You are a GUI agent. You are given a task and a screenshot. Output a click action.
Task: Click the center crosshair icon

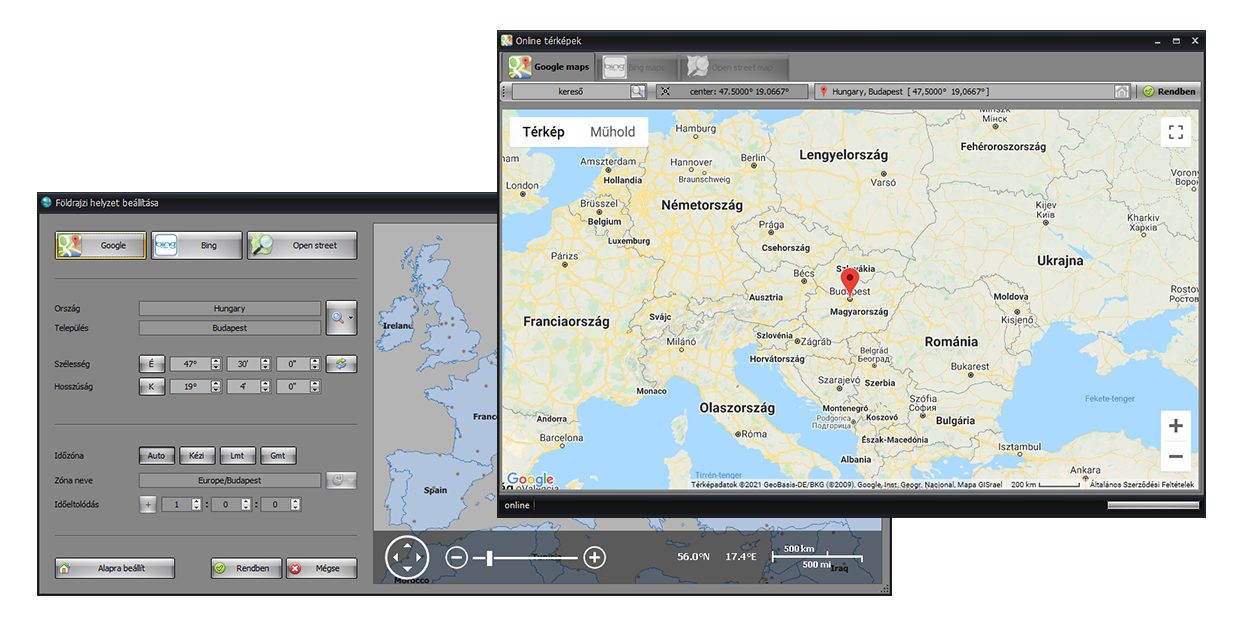[x=664, y=91]
